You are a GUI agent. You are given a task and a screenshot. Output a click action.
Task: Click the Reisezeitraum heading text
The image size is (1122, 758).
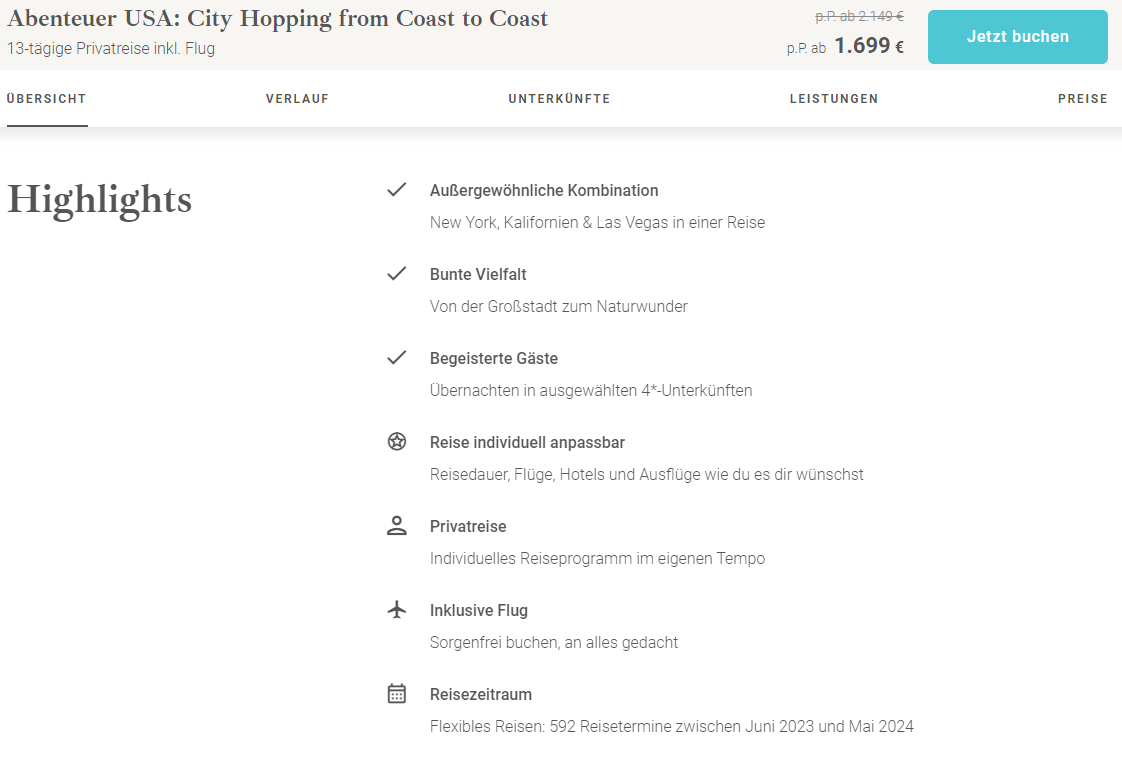(x=481, y=694)
